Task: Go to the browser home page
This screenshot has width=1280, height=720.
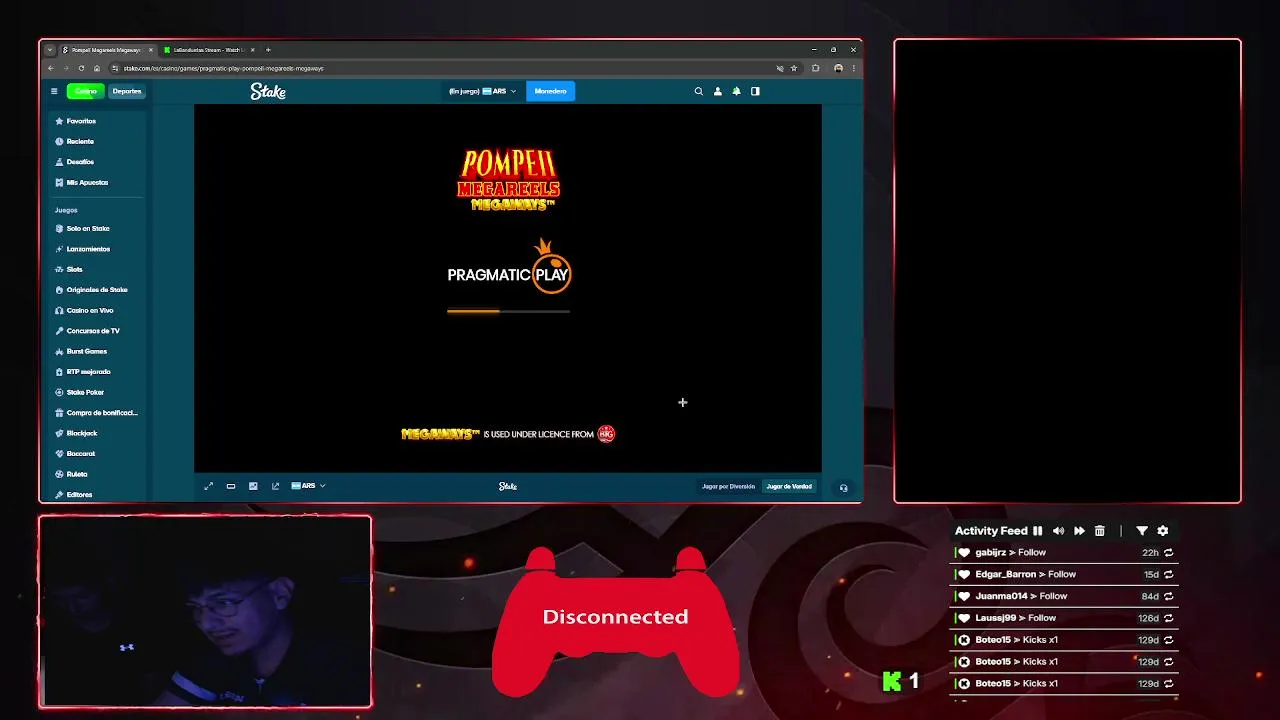Action: pos(97,68)
